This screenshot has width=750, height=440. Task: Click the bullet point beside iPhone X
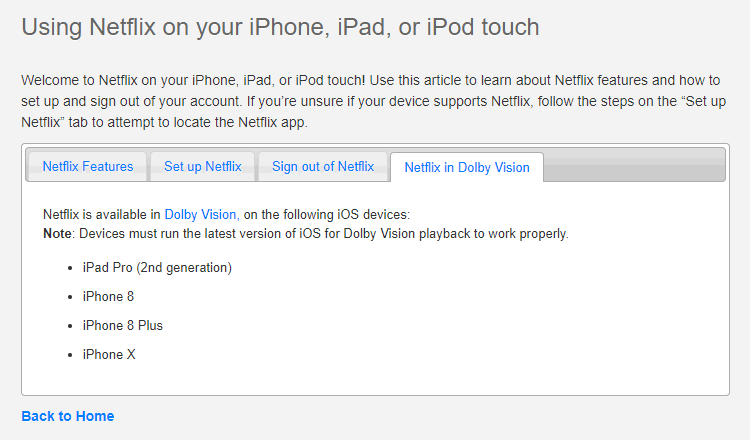(x=71, y=356)
